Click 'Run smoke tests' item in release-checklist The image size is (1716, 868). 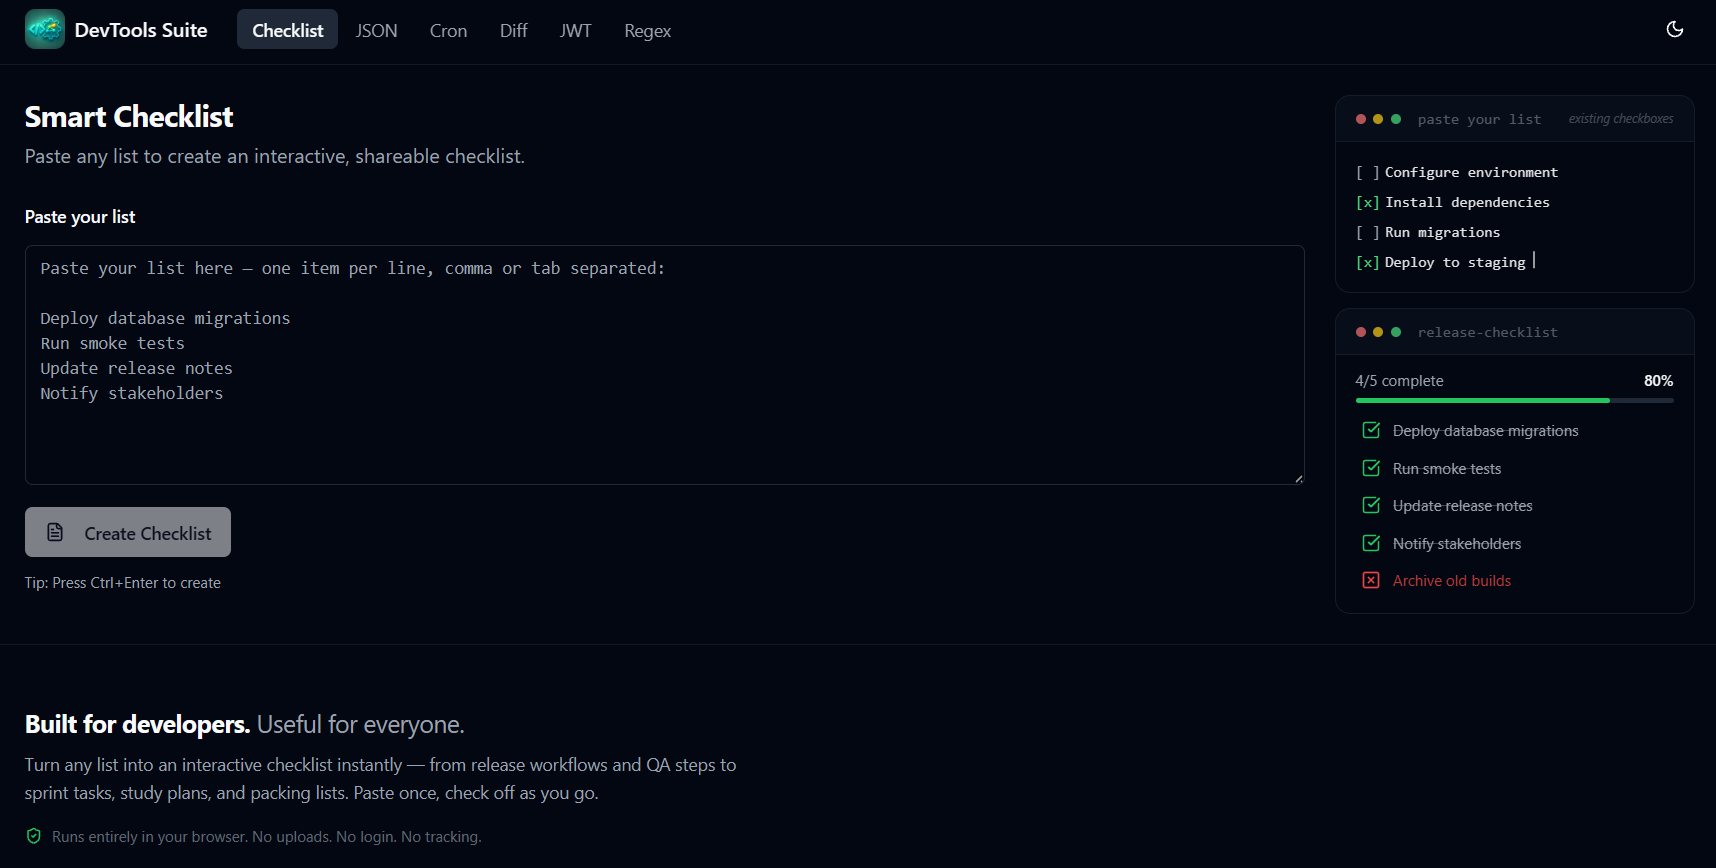tap(1447, 469)
